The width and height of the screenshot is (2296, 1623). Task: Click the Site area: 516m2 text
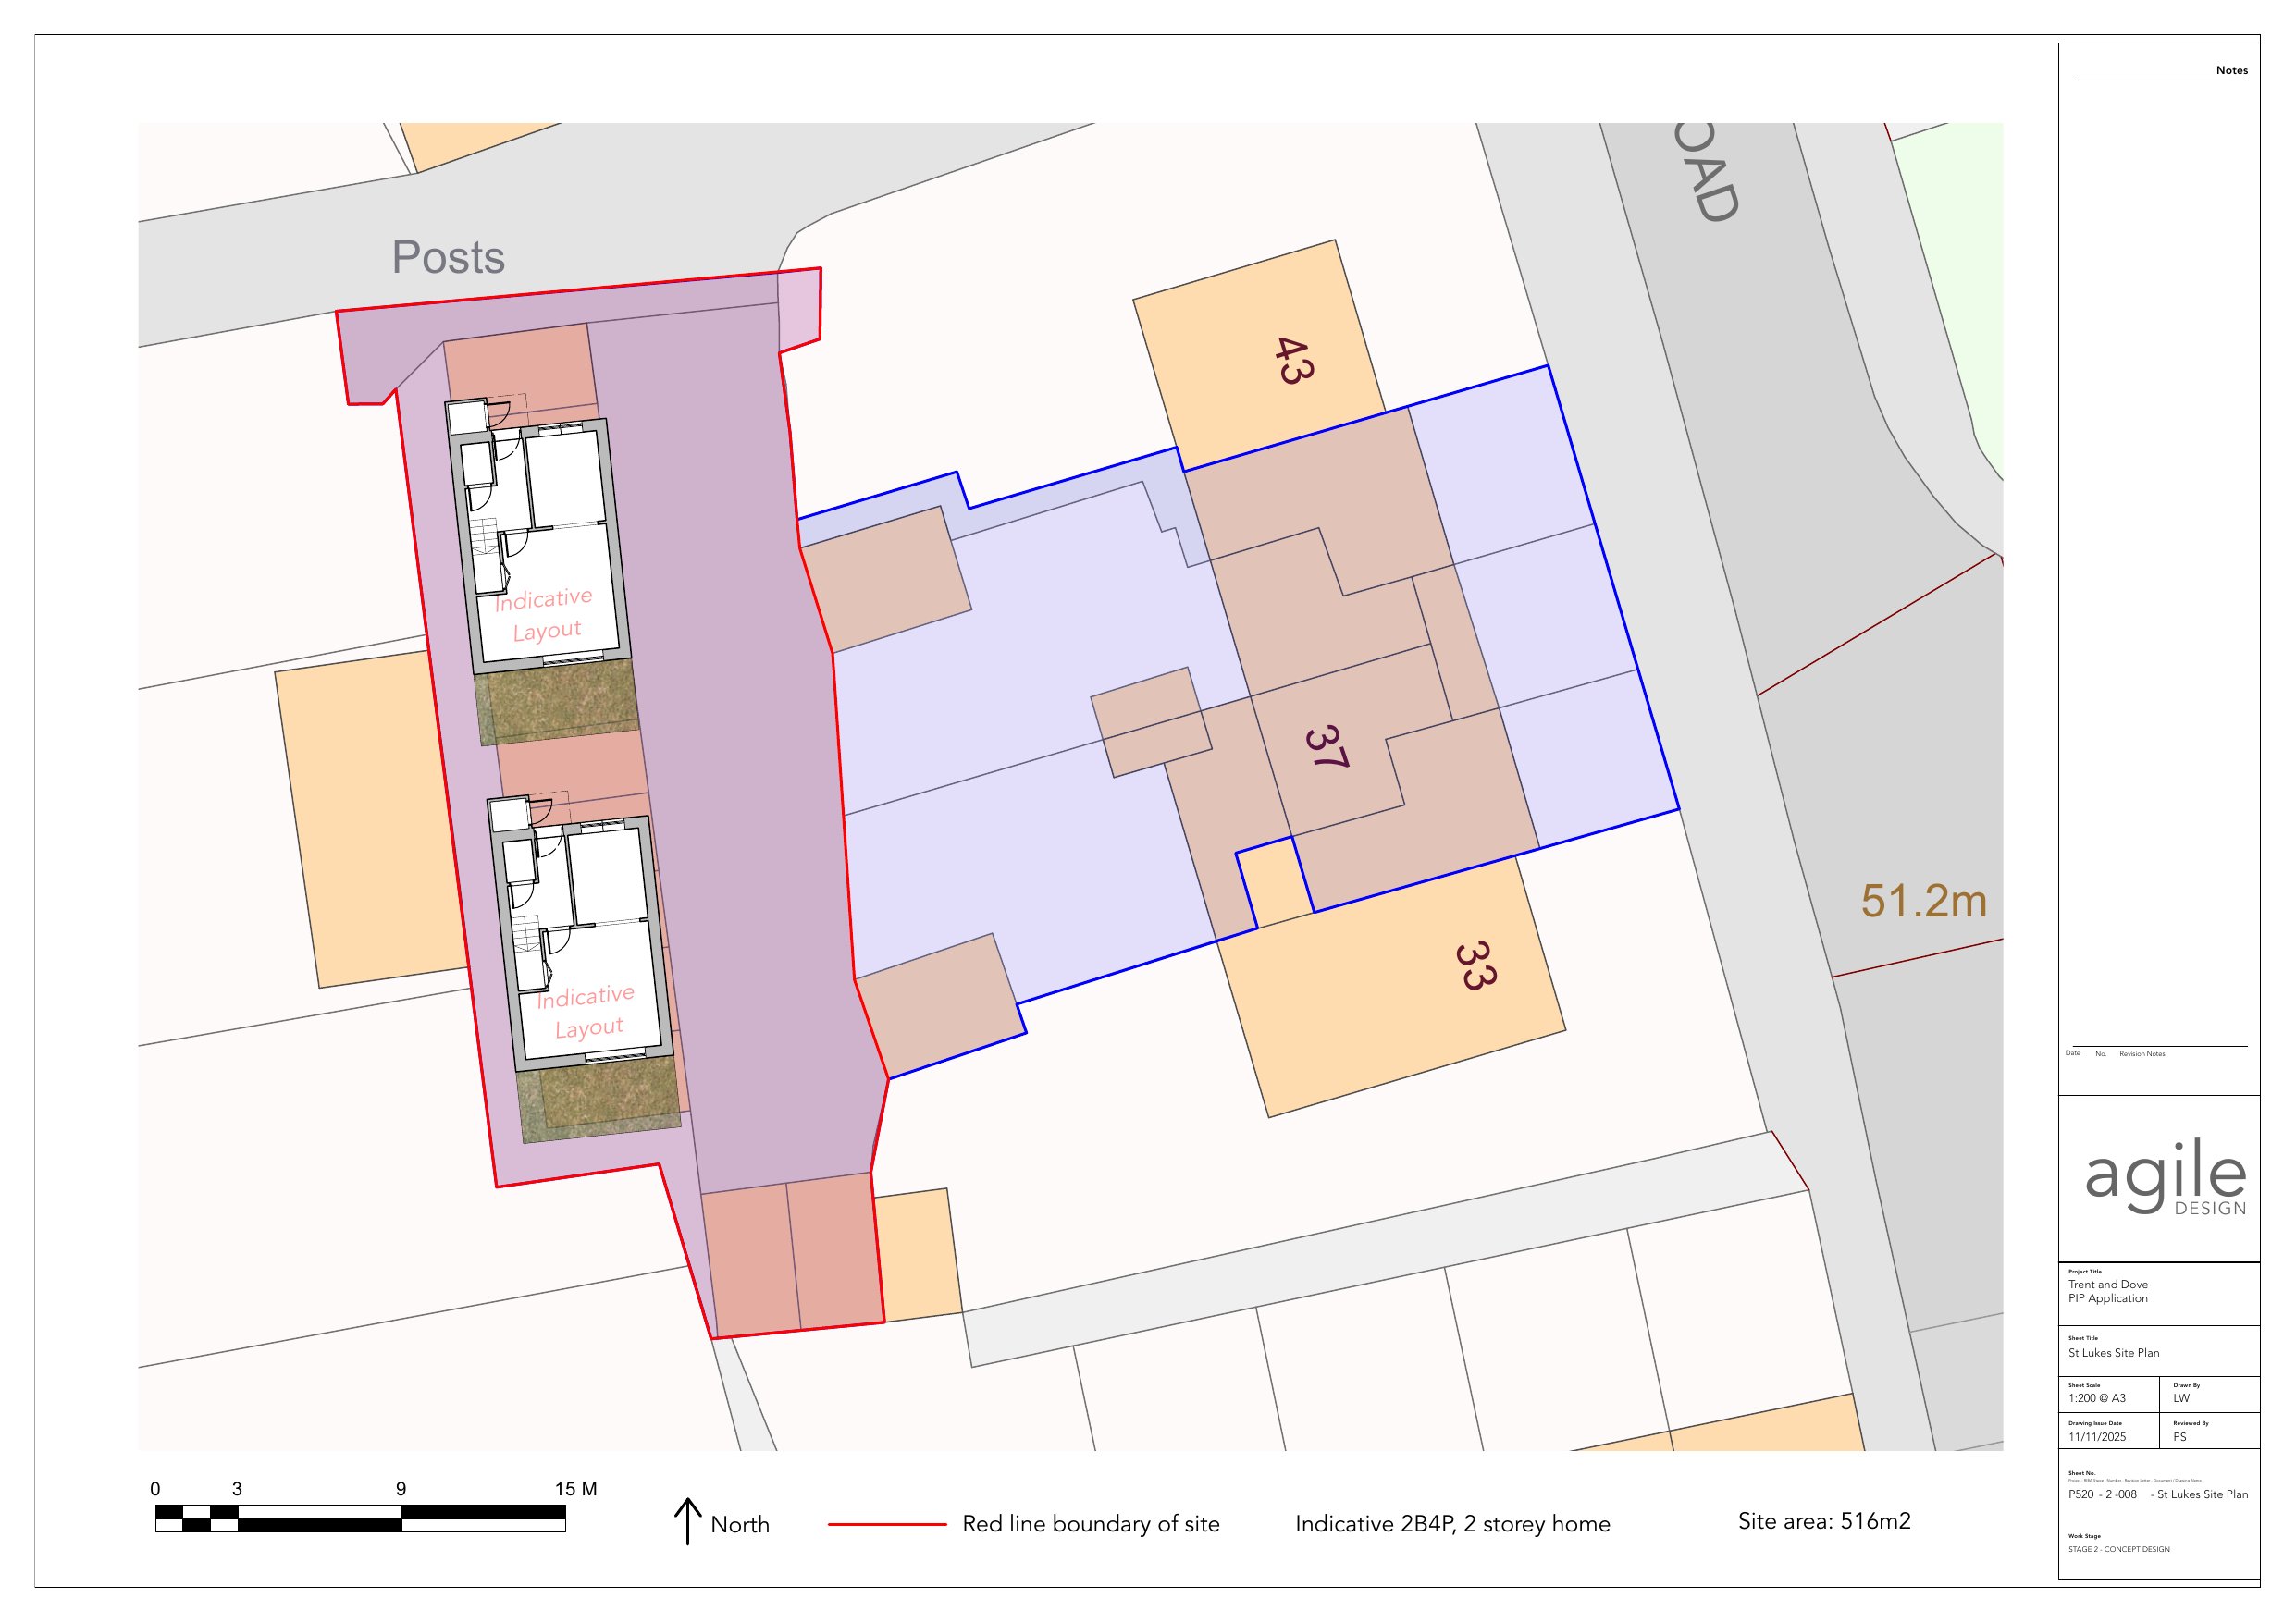tap(1824, 1521)
